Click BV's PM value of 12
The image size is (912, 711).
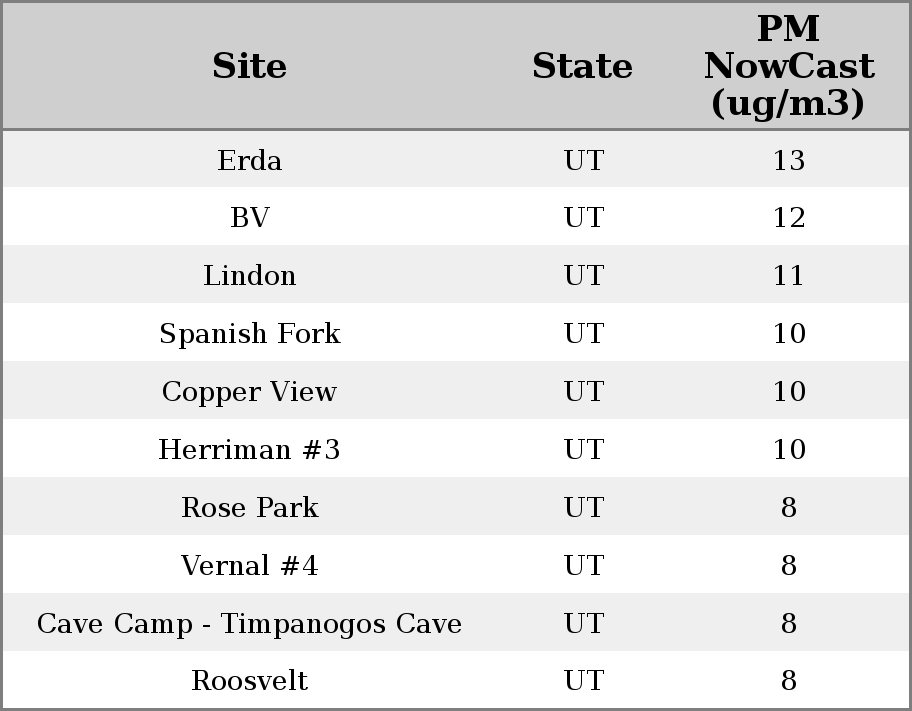click(788, 218)
